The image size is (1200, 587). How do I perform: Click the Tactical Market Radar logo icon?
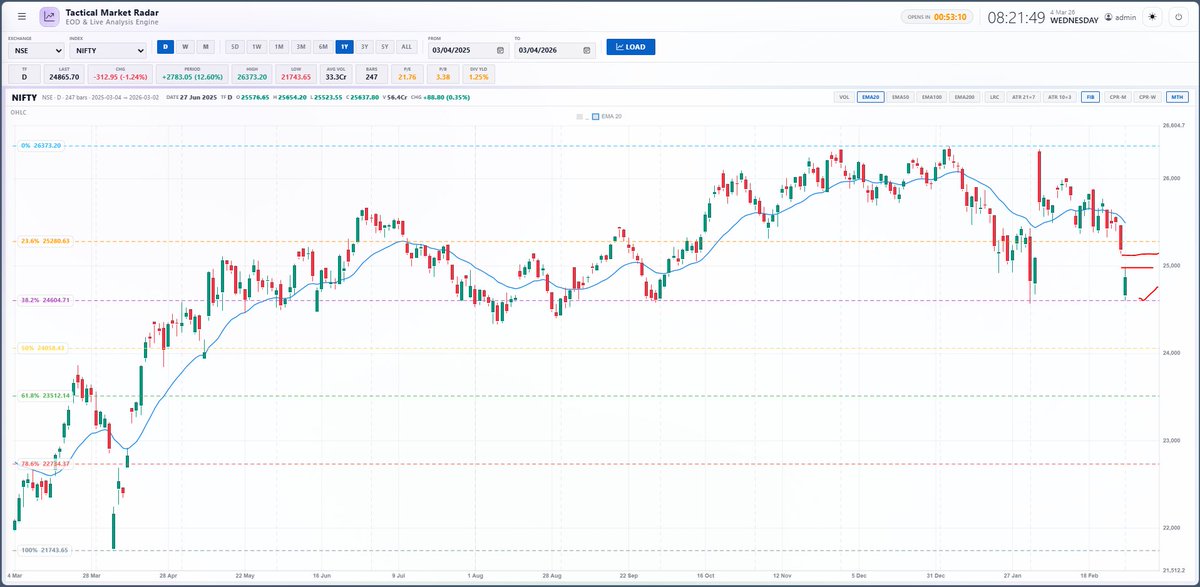click(x=49, y=17)
